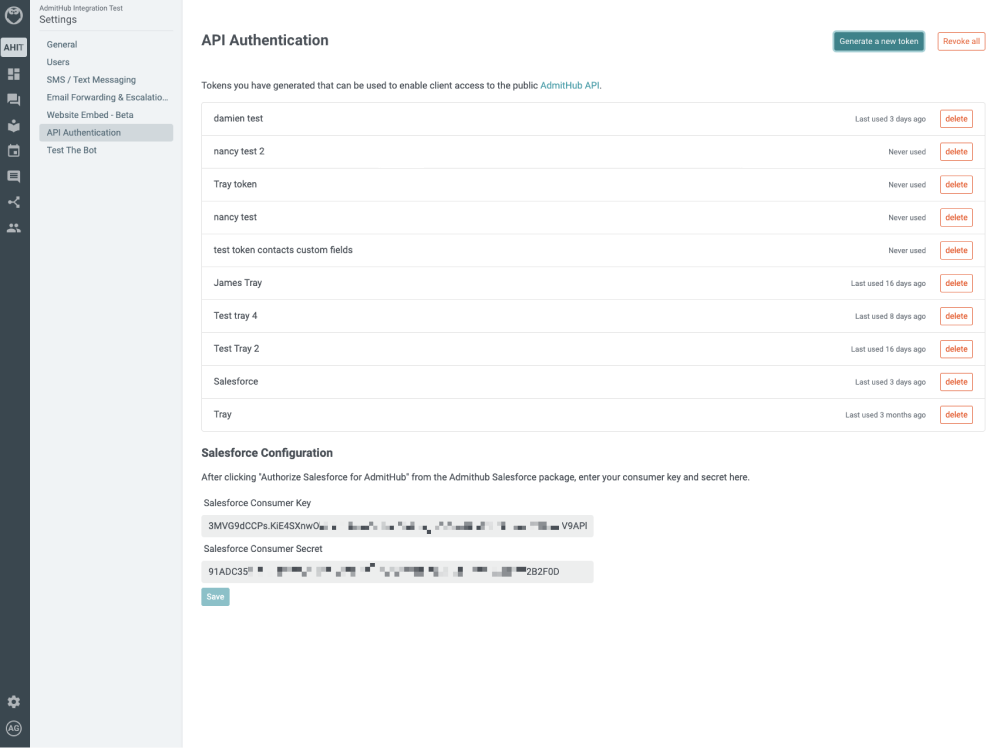
Task: Open the conversations chat icon
Action: 13,100
